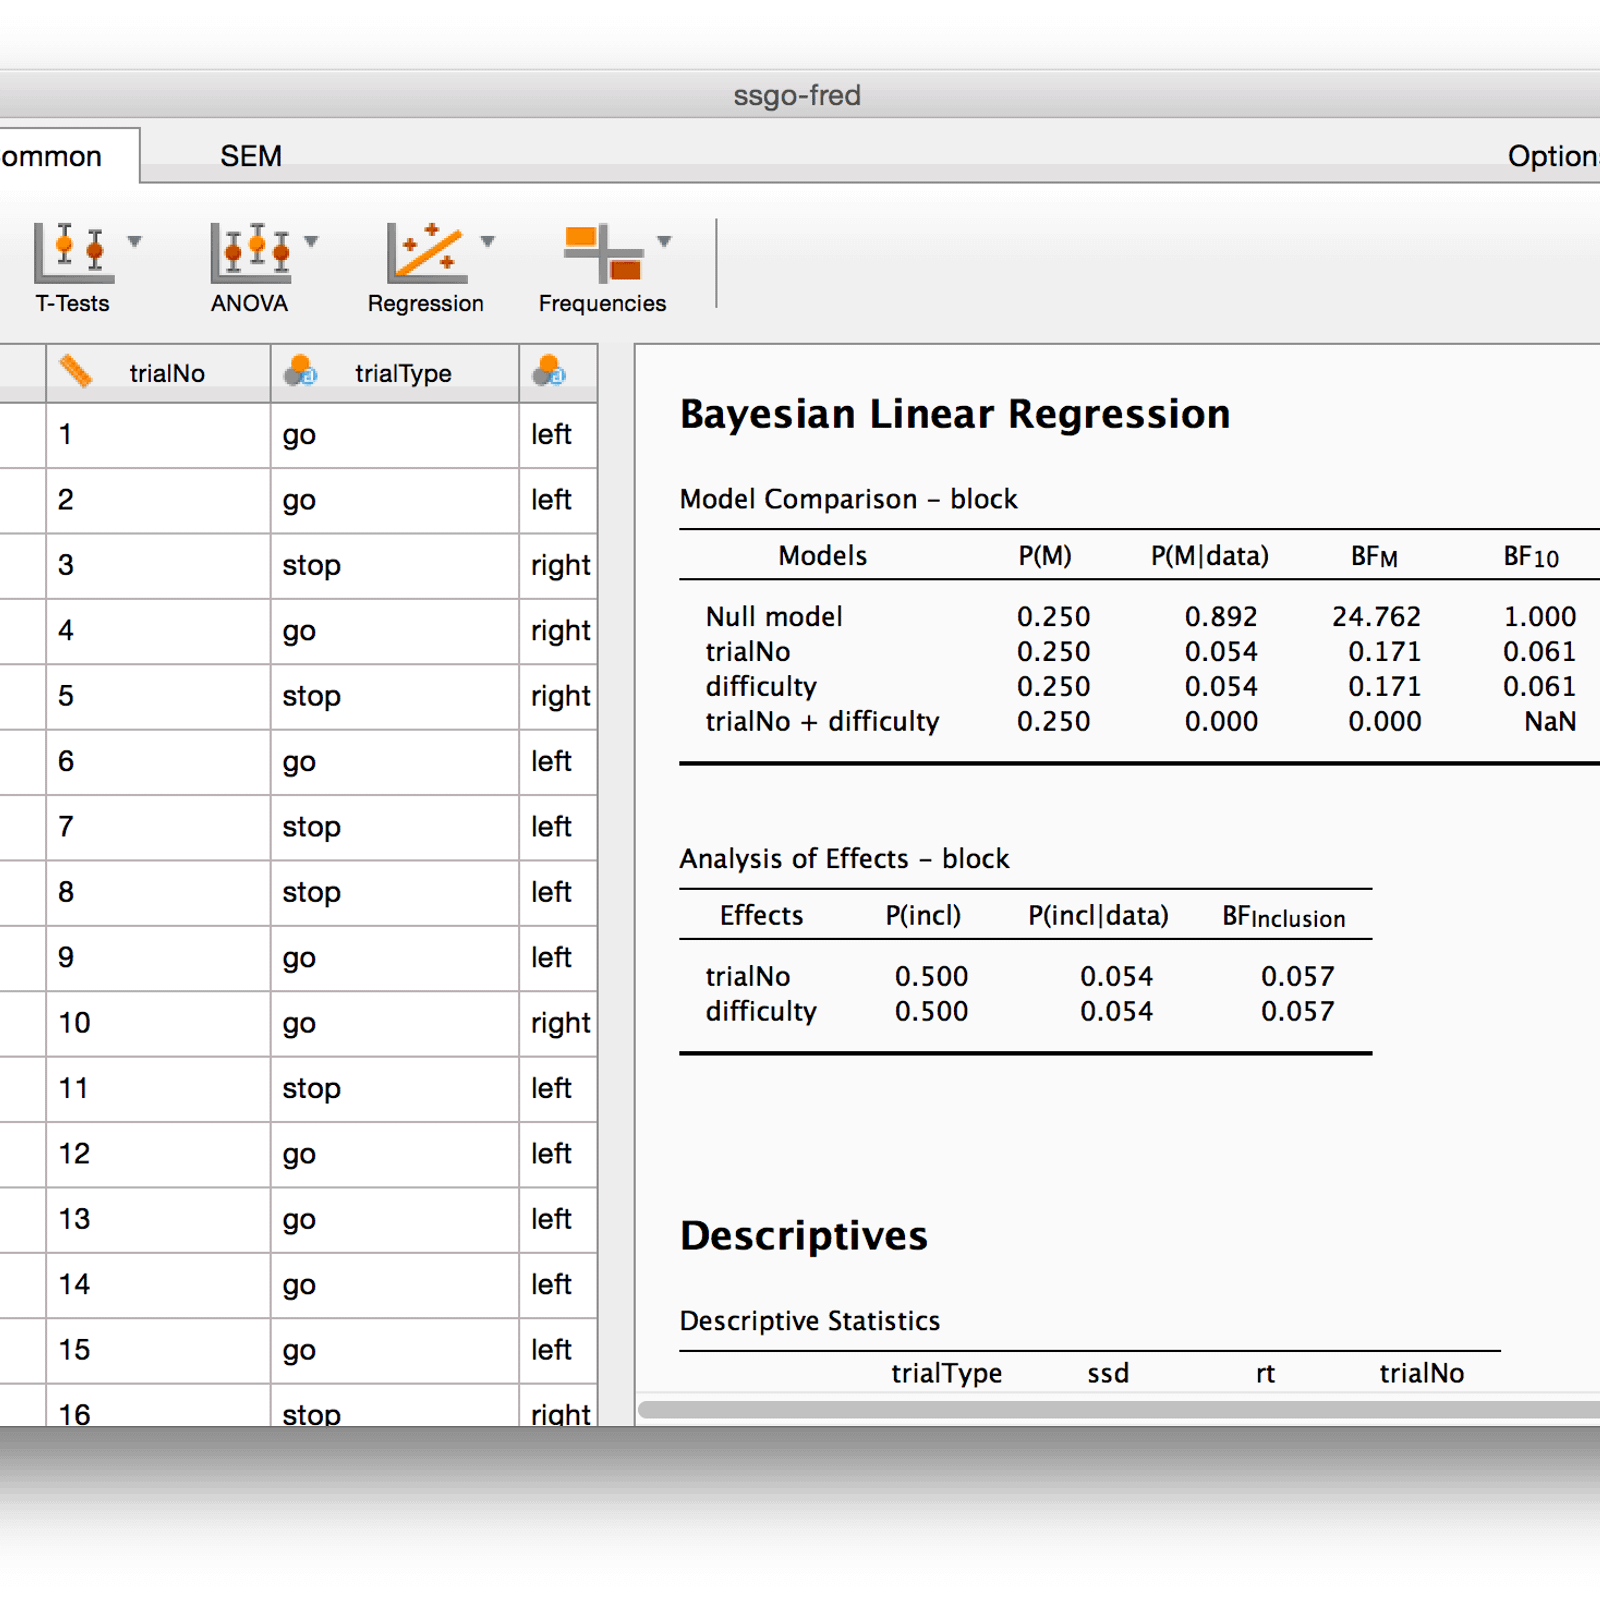Expand the Regression dropdown arrow
Image resolution: width=1600 pixels, height=1600 pixels.
click(x=488, y=241)
